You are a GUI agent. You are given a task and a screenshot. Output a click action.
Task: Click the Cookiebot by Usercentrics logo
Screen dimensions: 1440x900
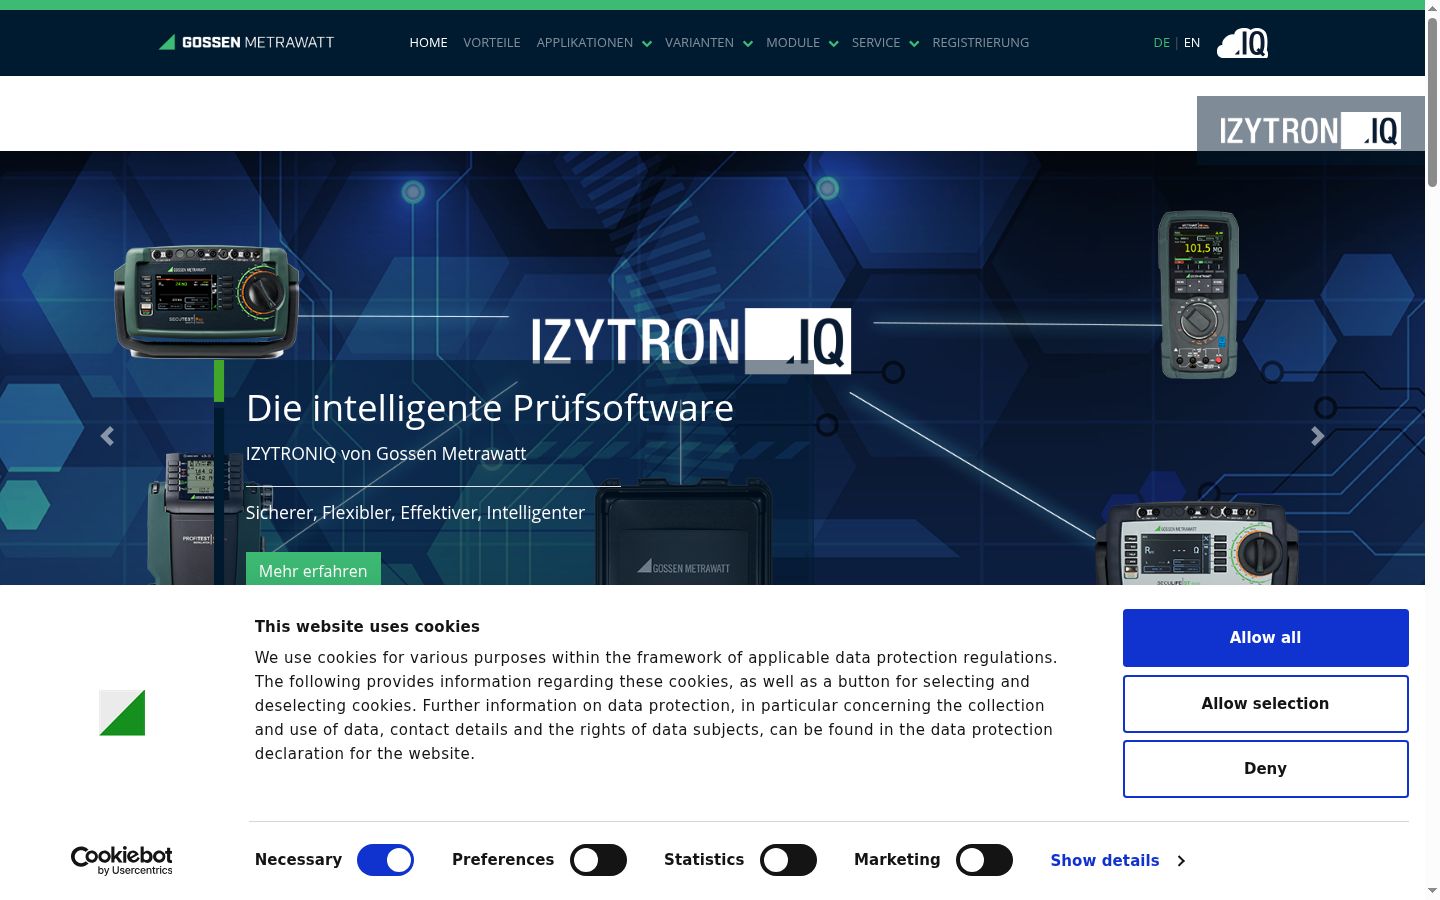[122, 860]
